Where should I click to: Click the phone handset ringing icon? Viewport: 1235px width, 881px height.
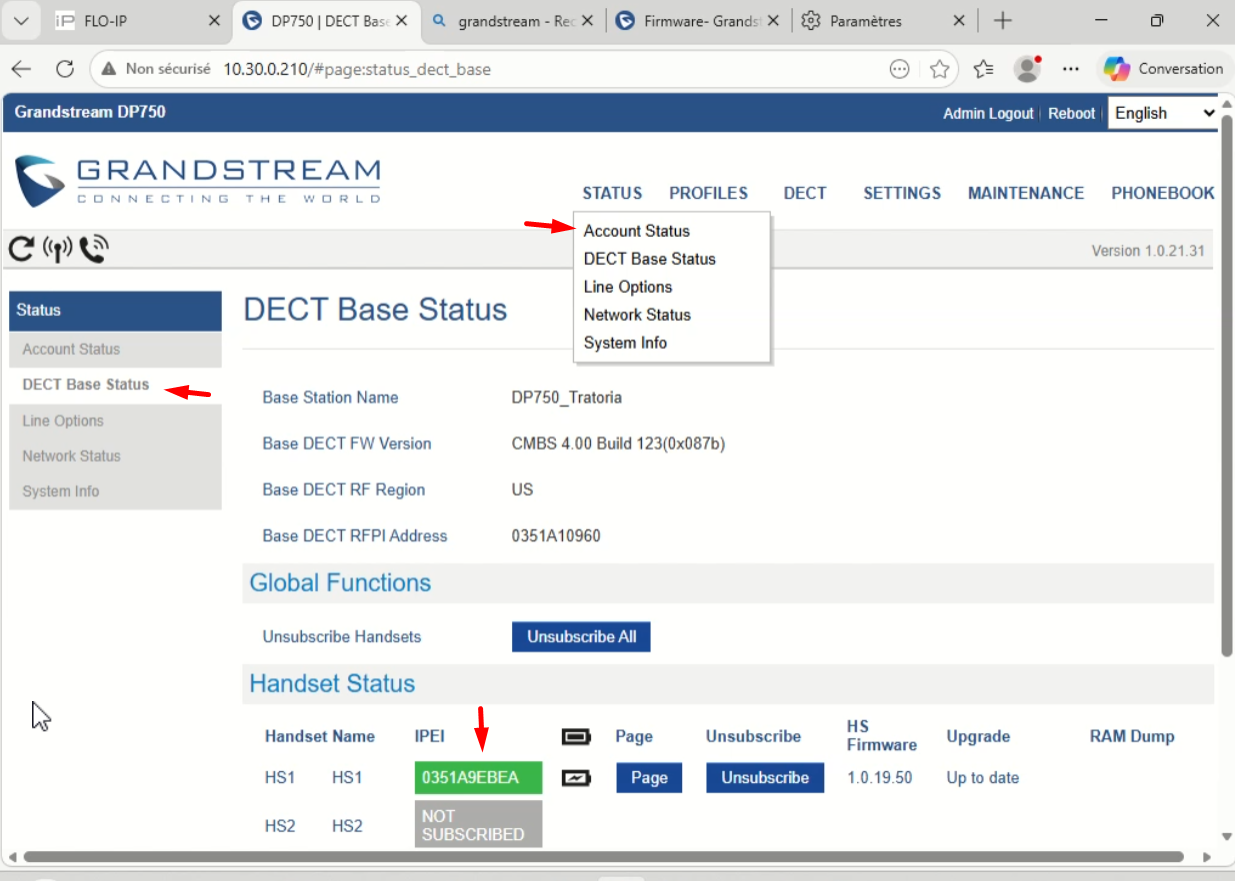[94, 249]
